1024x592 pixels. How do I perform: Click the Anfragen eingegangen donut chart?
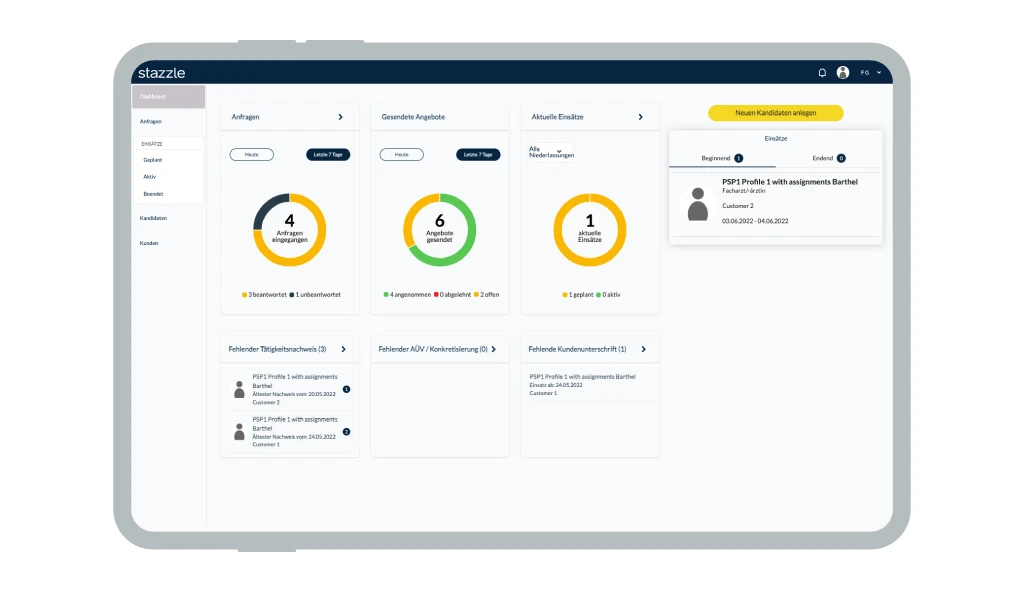[289, 230]
